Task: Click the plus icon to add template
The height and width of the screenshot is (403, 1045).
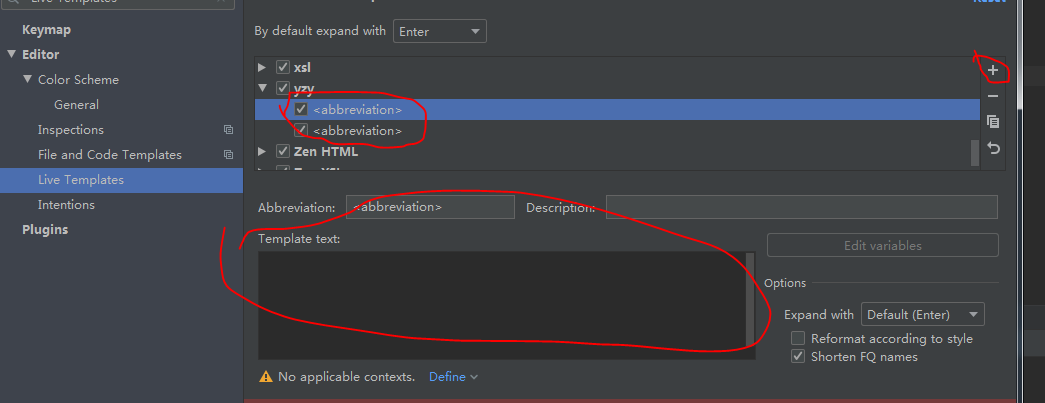Action: tap(993, 71)
